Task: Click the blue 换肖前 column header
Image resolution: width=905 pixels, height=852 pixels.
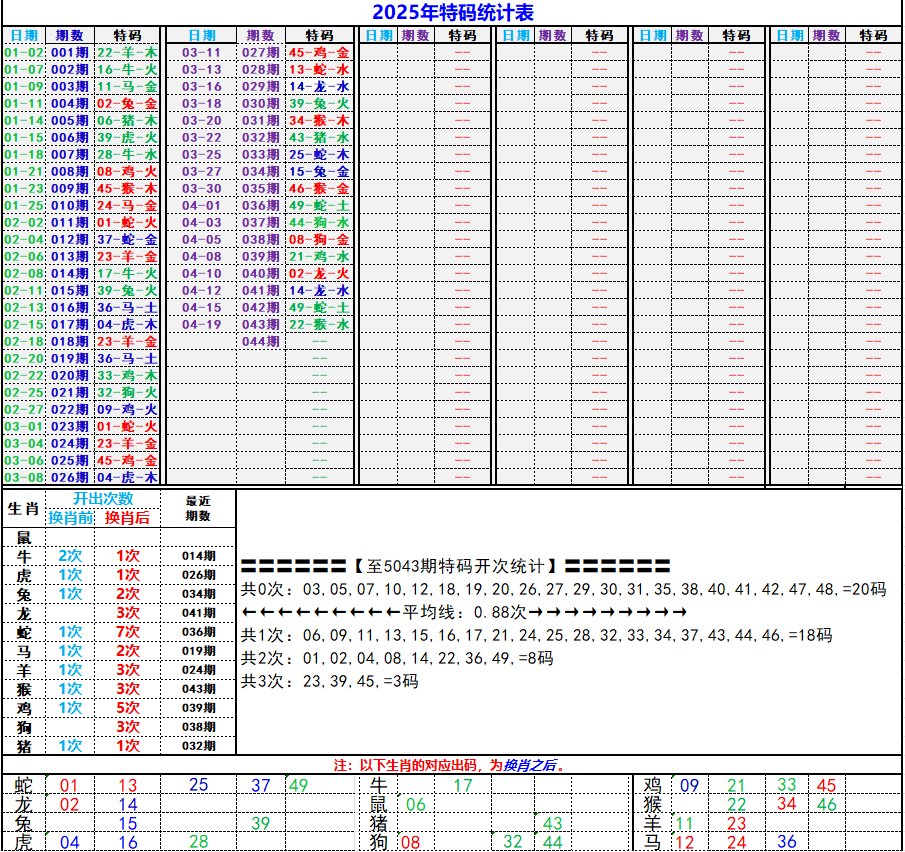Action: (x=70, y=517)
